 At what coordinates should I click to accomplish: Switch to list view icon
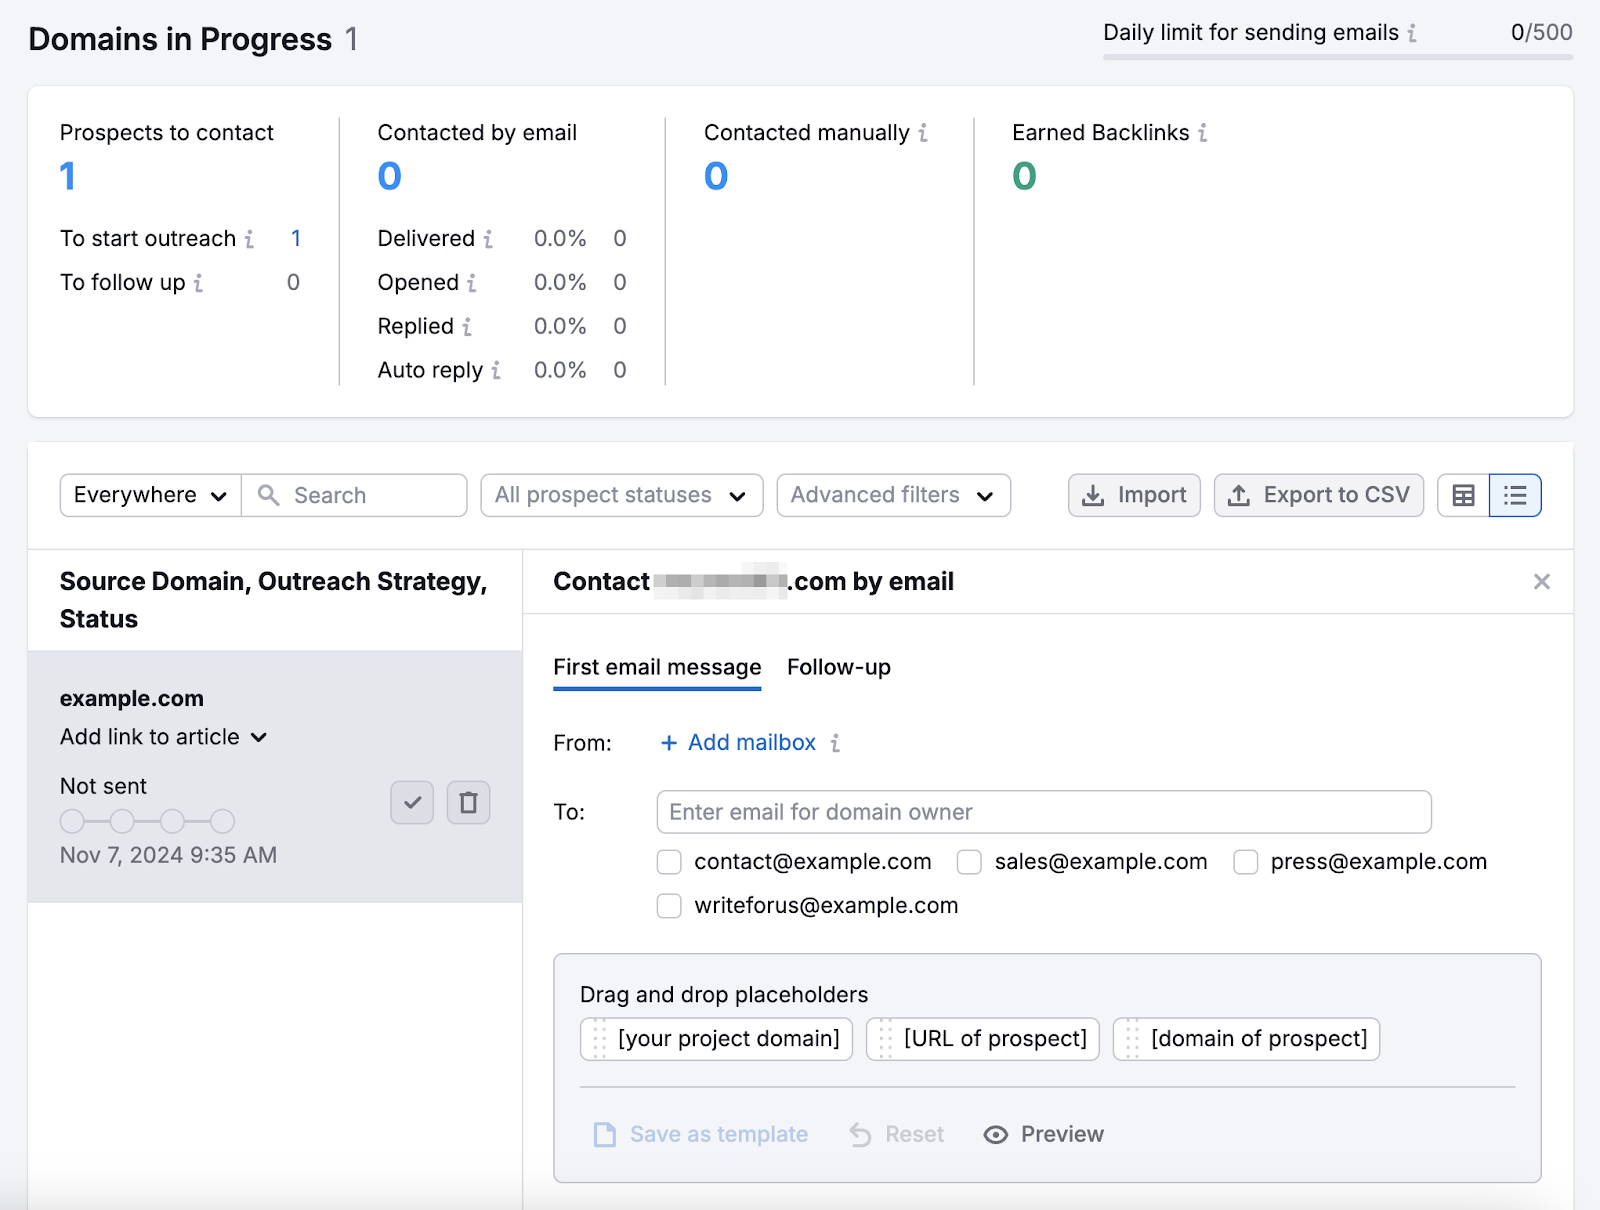tap(1515, 495)
